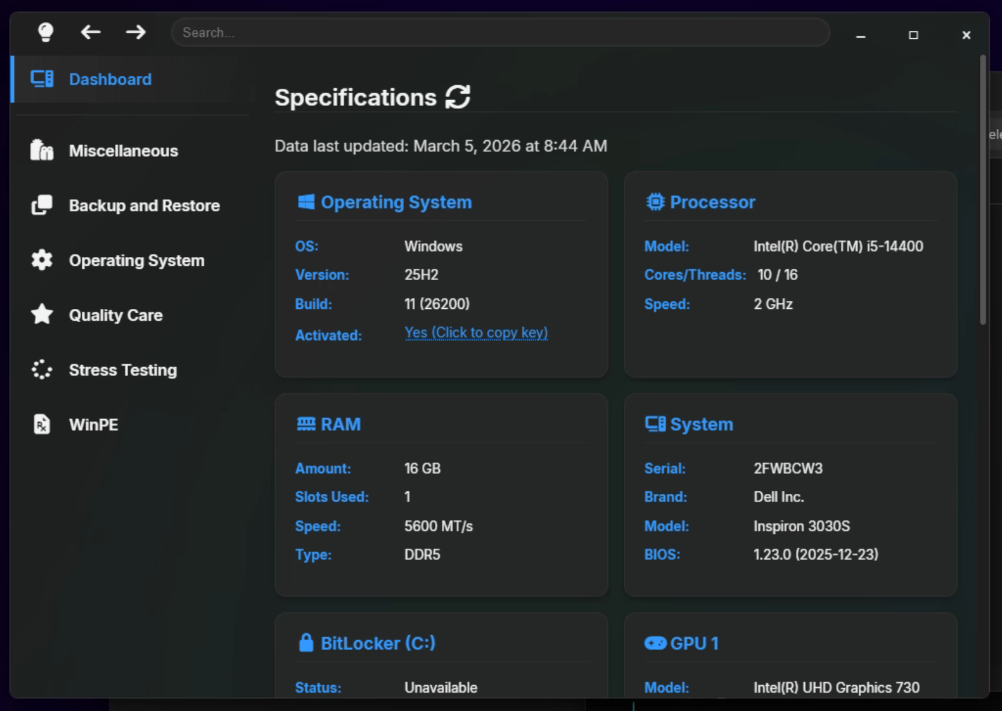This screenshot has width=1002, height=711.
Task: Open the Miscellaneous section
Action: click(123, 150)
